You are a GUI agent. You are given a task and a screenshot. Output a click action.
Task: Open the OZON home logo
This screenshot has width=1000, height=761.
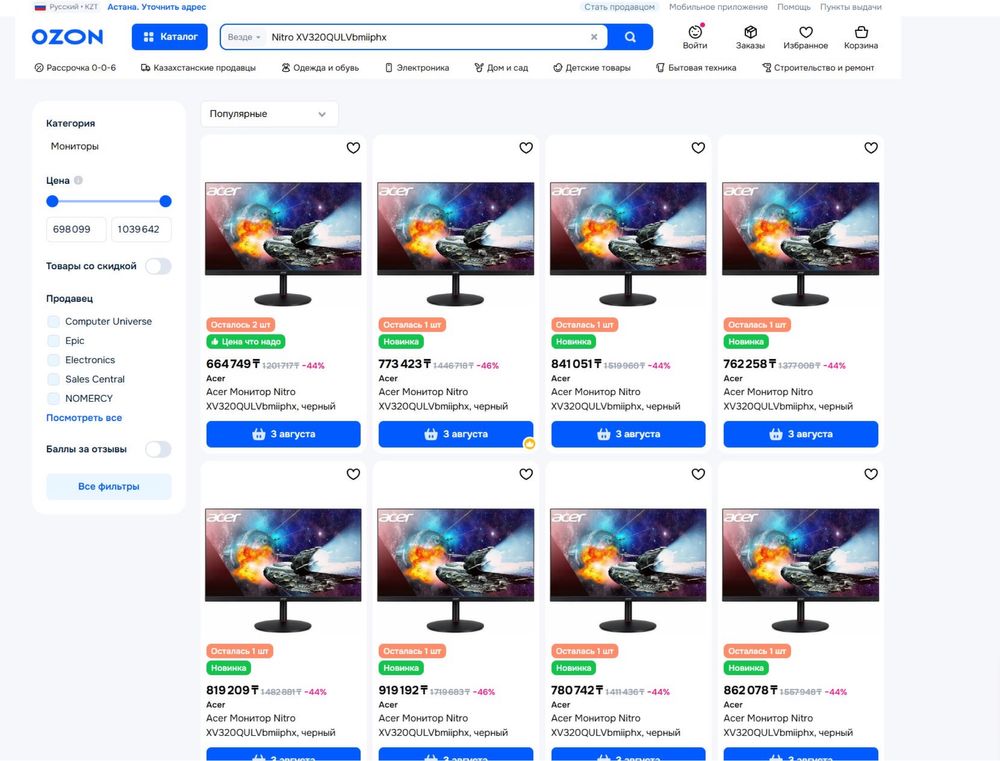click(67, 37)
